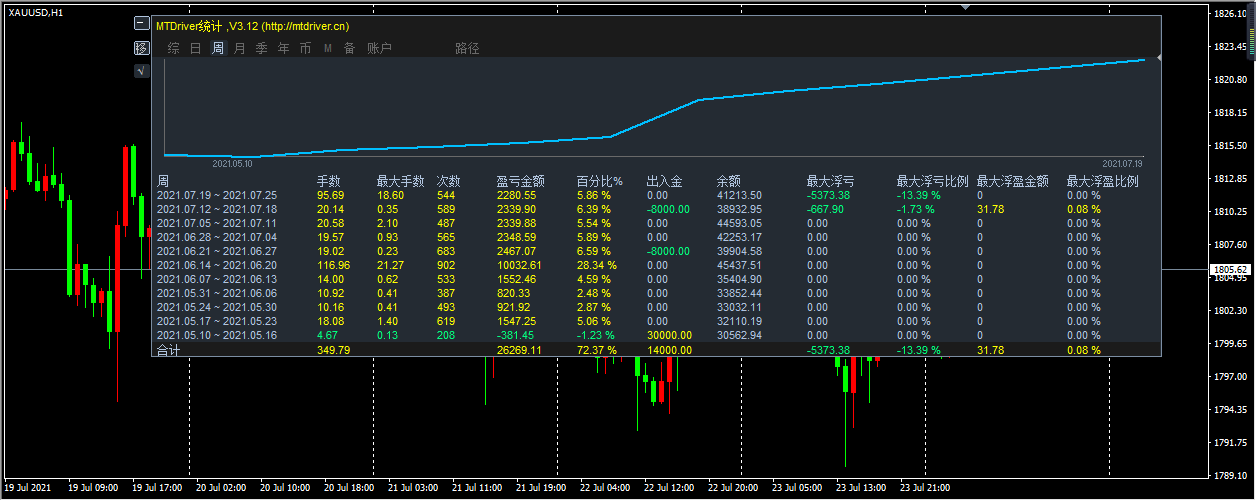Viewport: 1256px width, 501px height.
Task: Click the 百分比% column header
Action: pos(600,182)
